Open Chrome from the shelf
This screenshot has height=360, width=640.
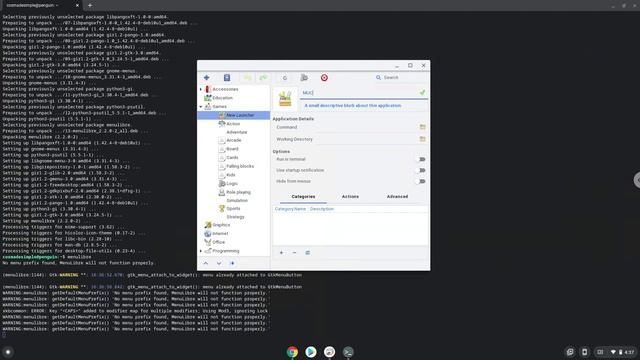[x=292, y=352]
